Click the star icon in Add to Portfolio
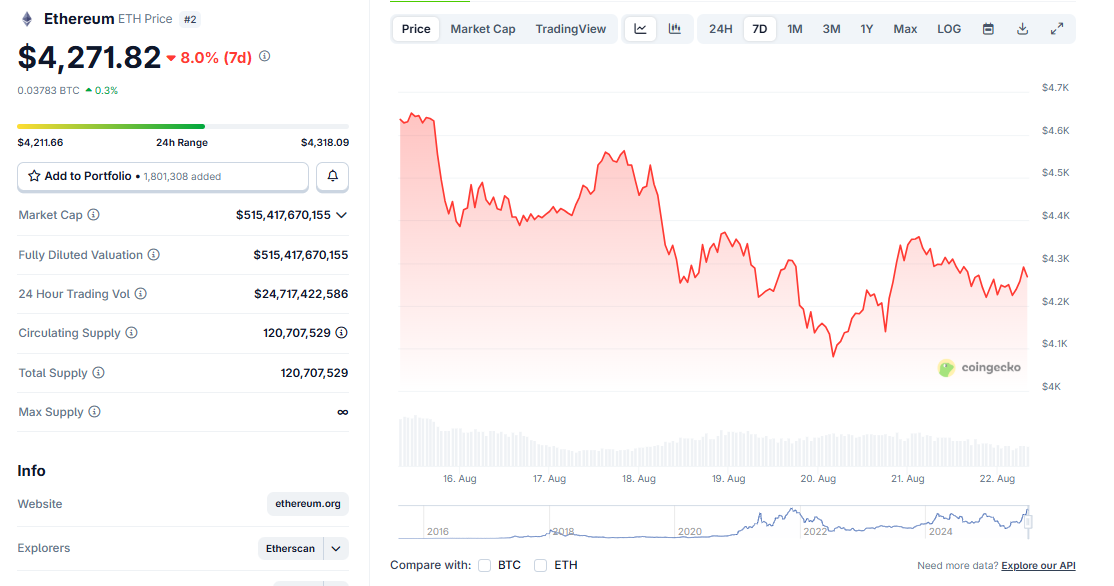 tap(33, 176)
